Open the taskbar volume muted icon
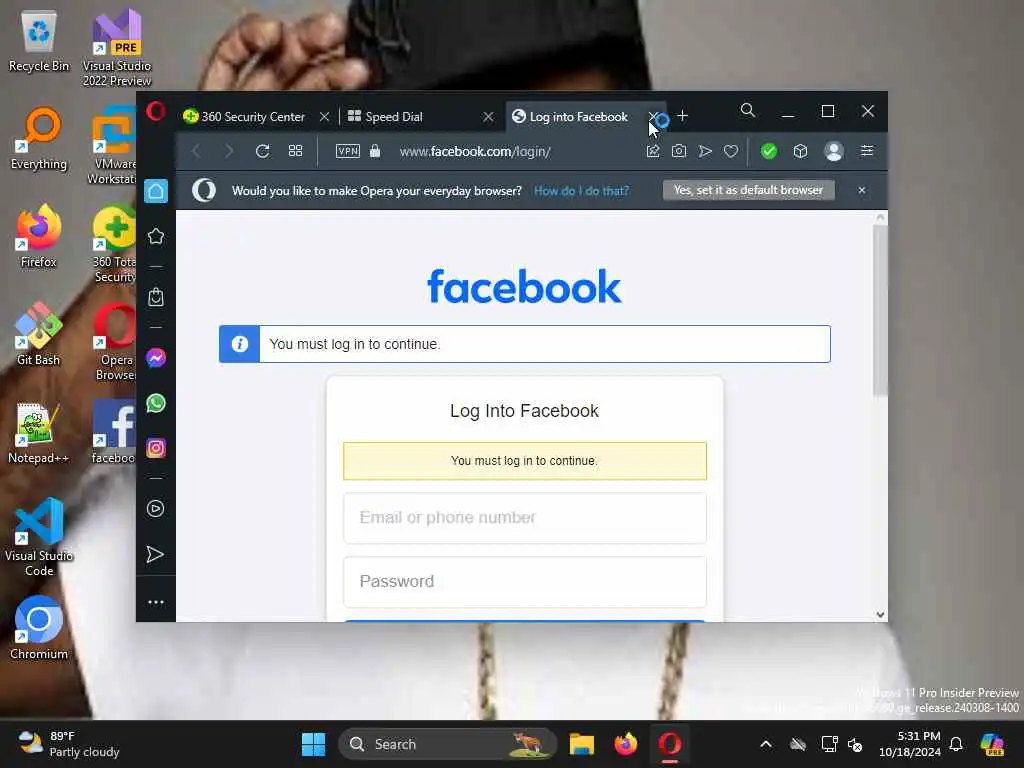Viewport: 1024px width, 768px height. [855, 744]
